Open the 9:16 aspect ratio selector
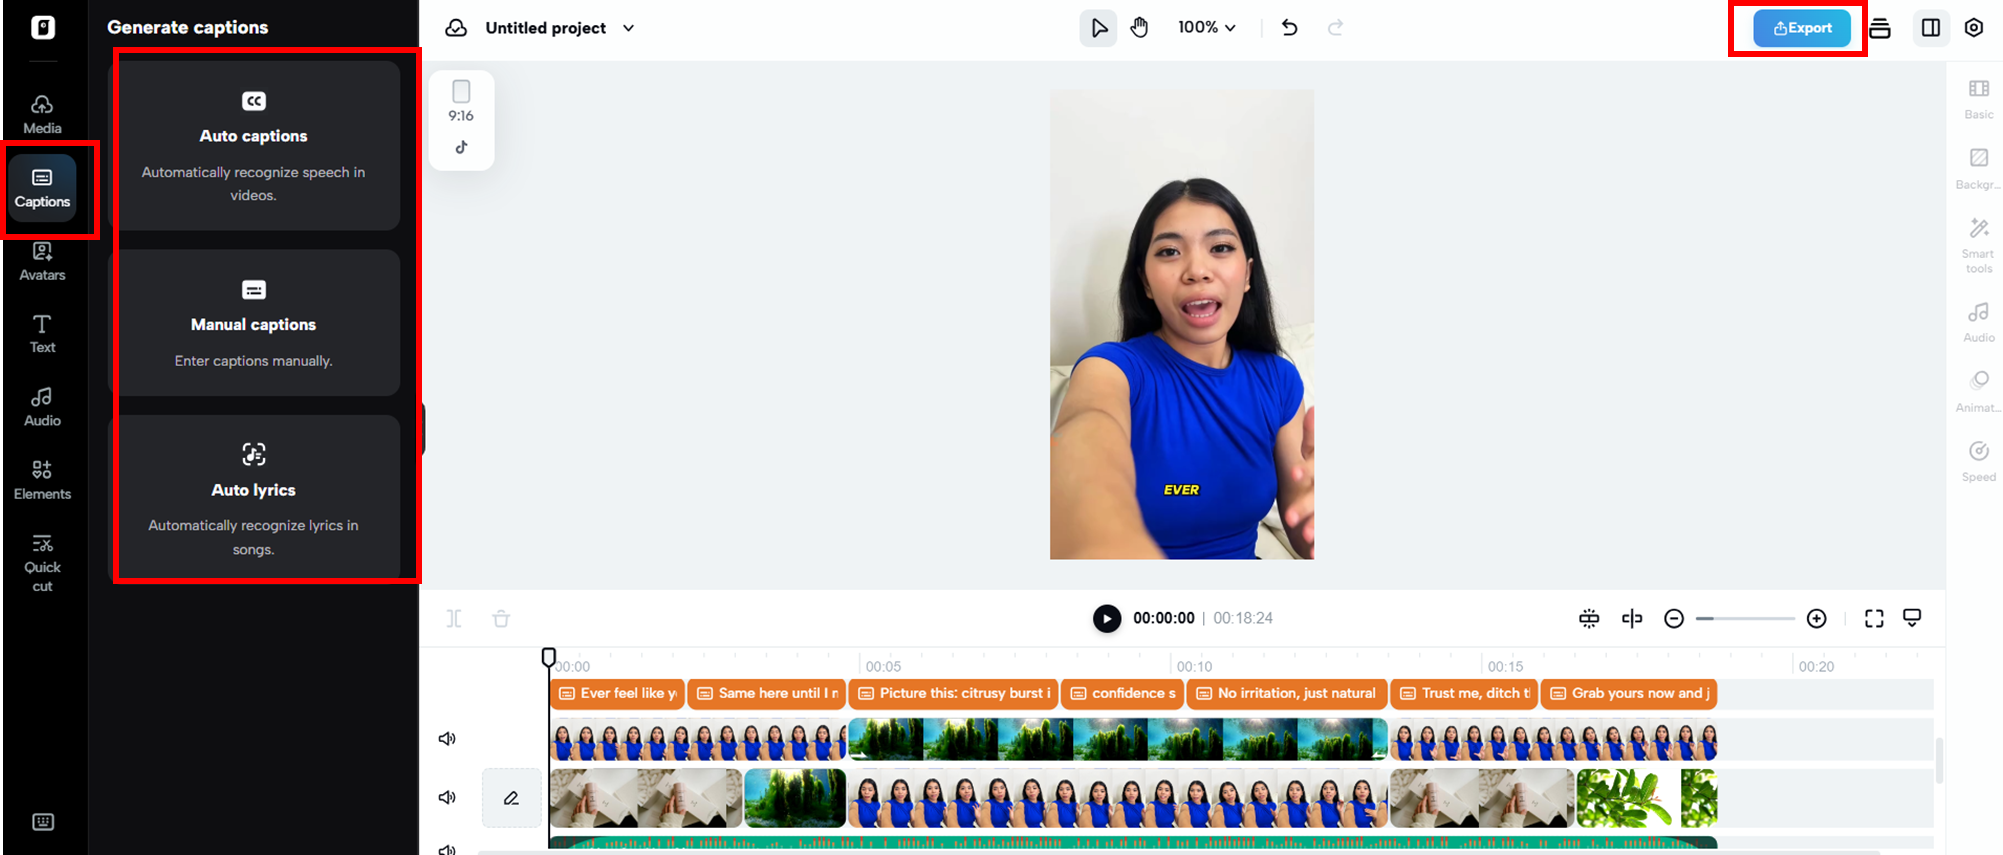 [461, 103]
